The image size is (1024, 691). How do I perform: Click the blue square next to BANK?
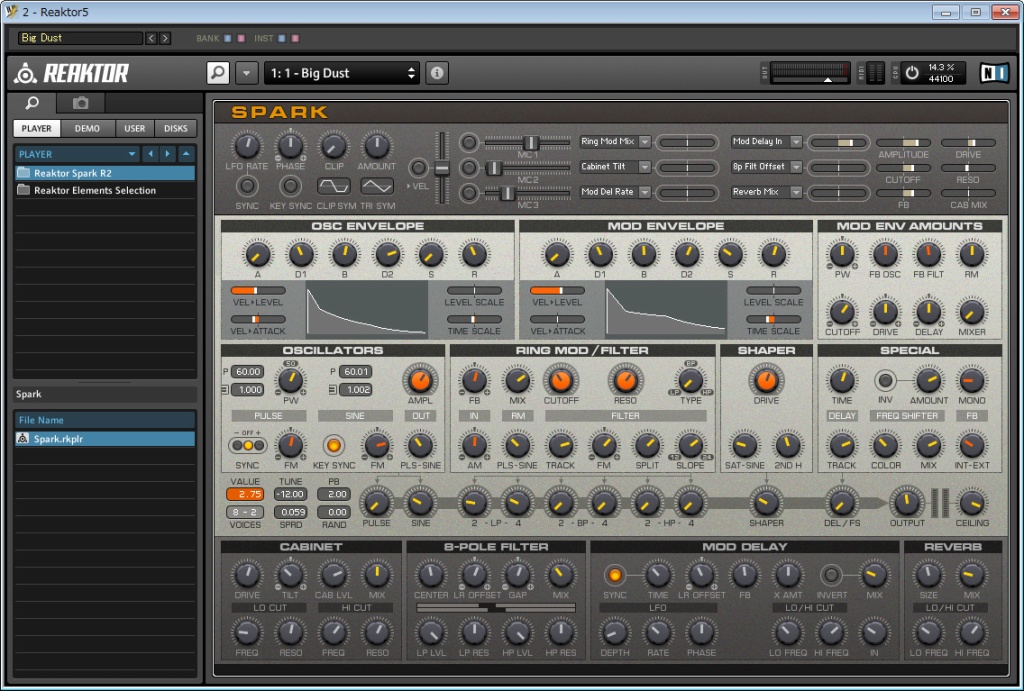pos(228,39)
